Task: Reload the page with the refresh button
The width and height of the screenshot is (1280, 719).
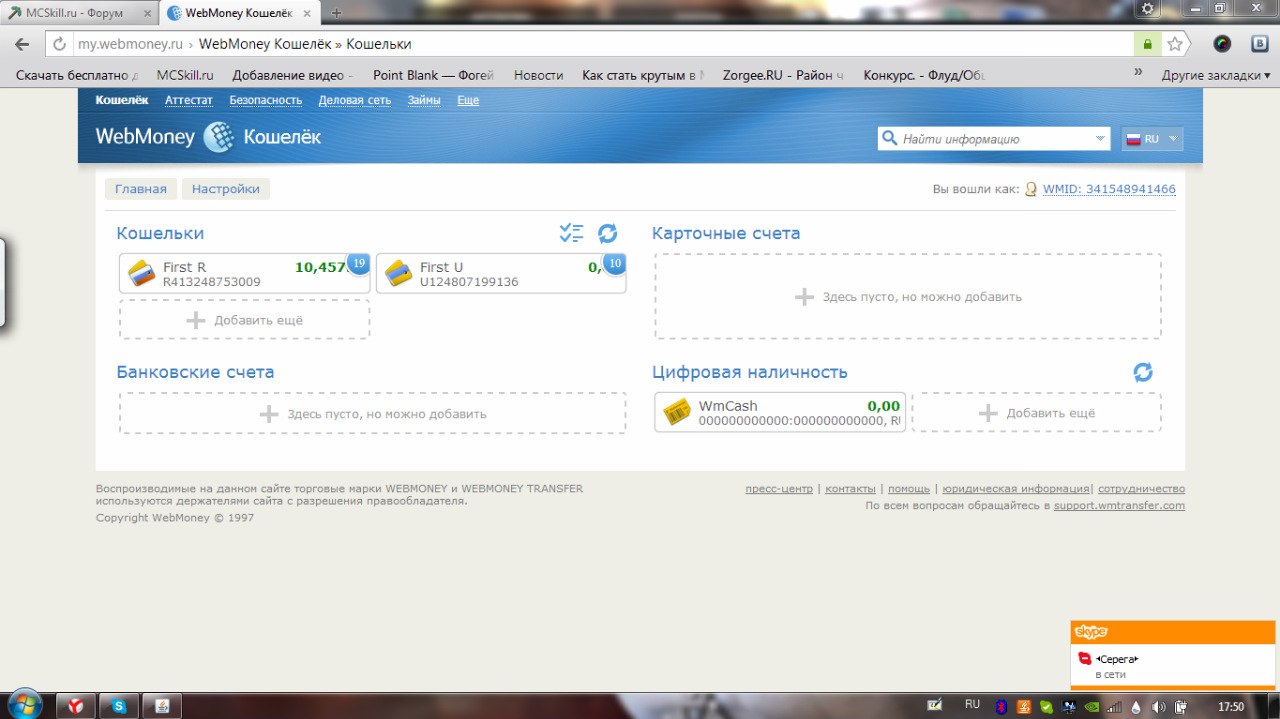Action: coord(60,44)
